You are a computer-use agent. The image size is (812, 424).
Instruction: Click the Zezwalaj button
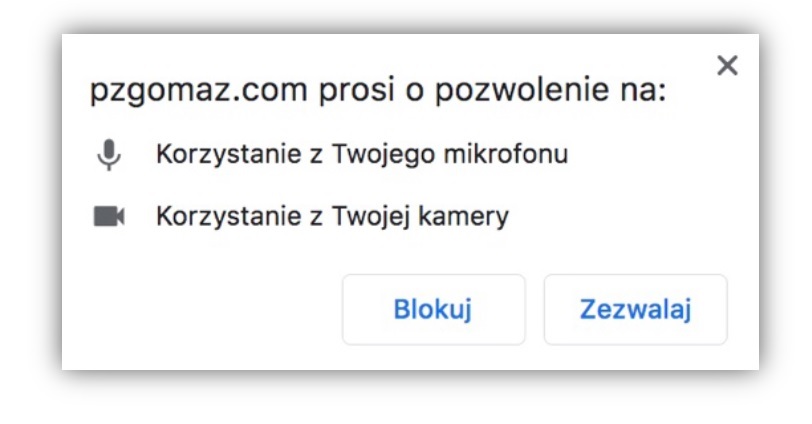(x=636, y=310)
